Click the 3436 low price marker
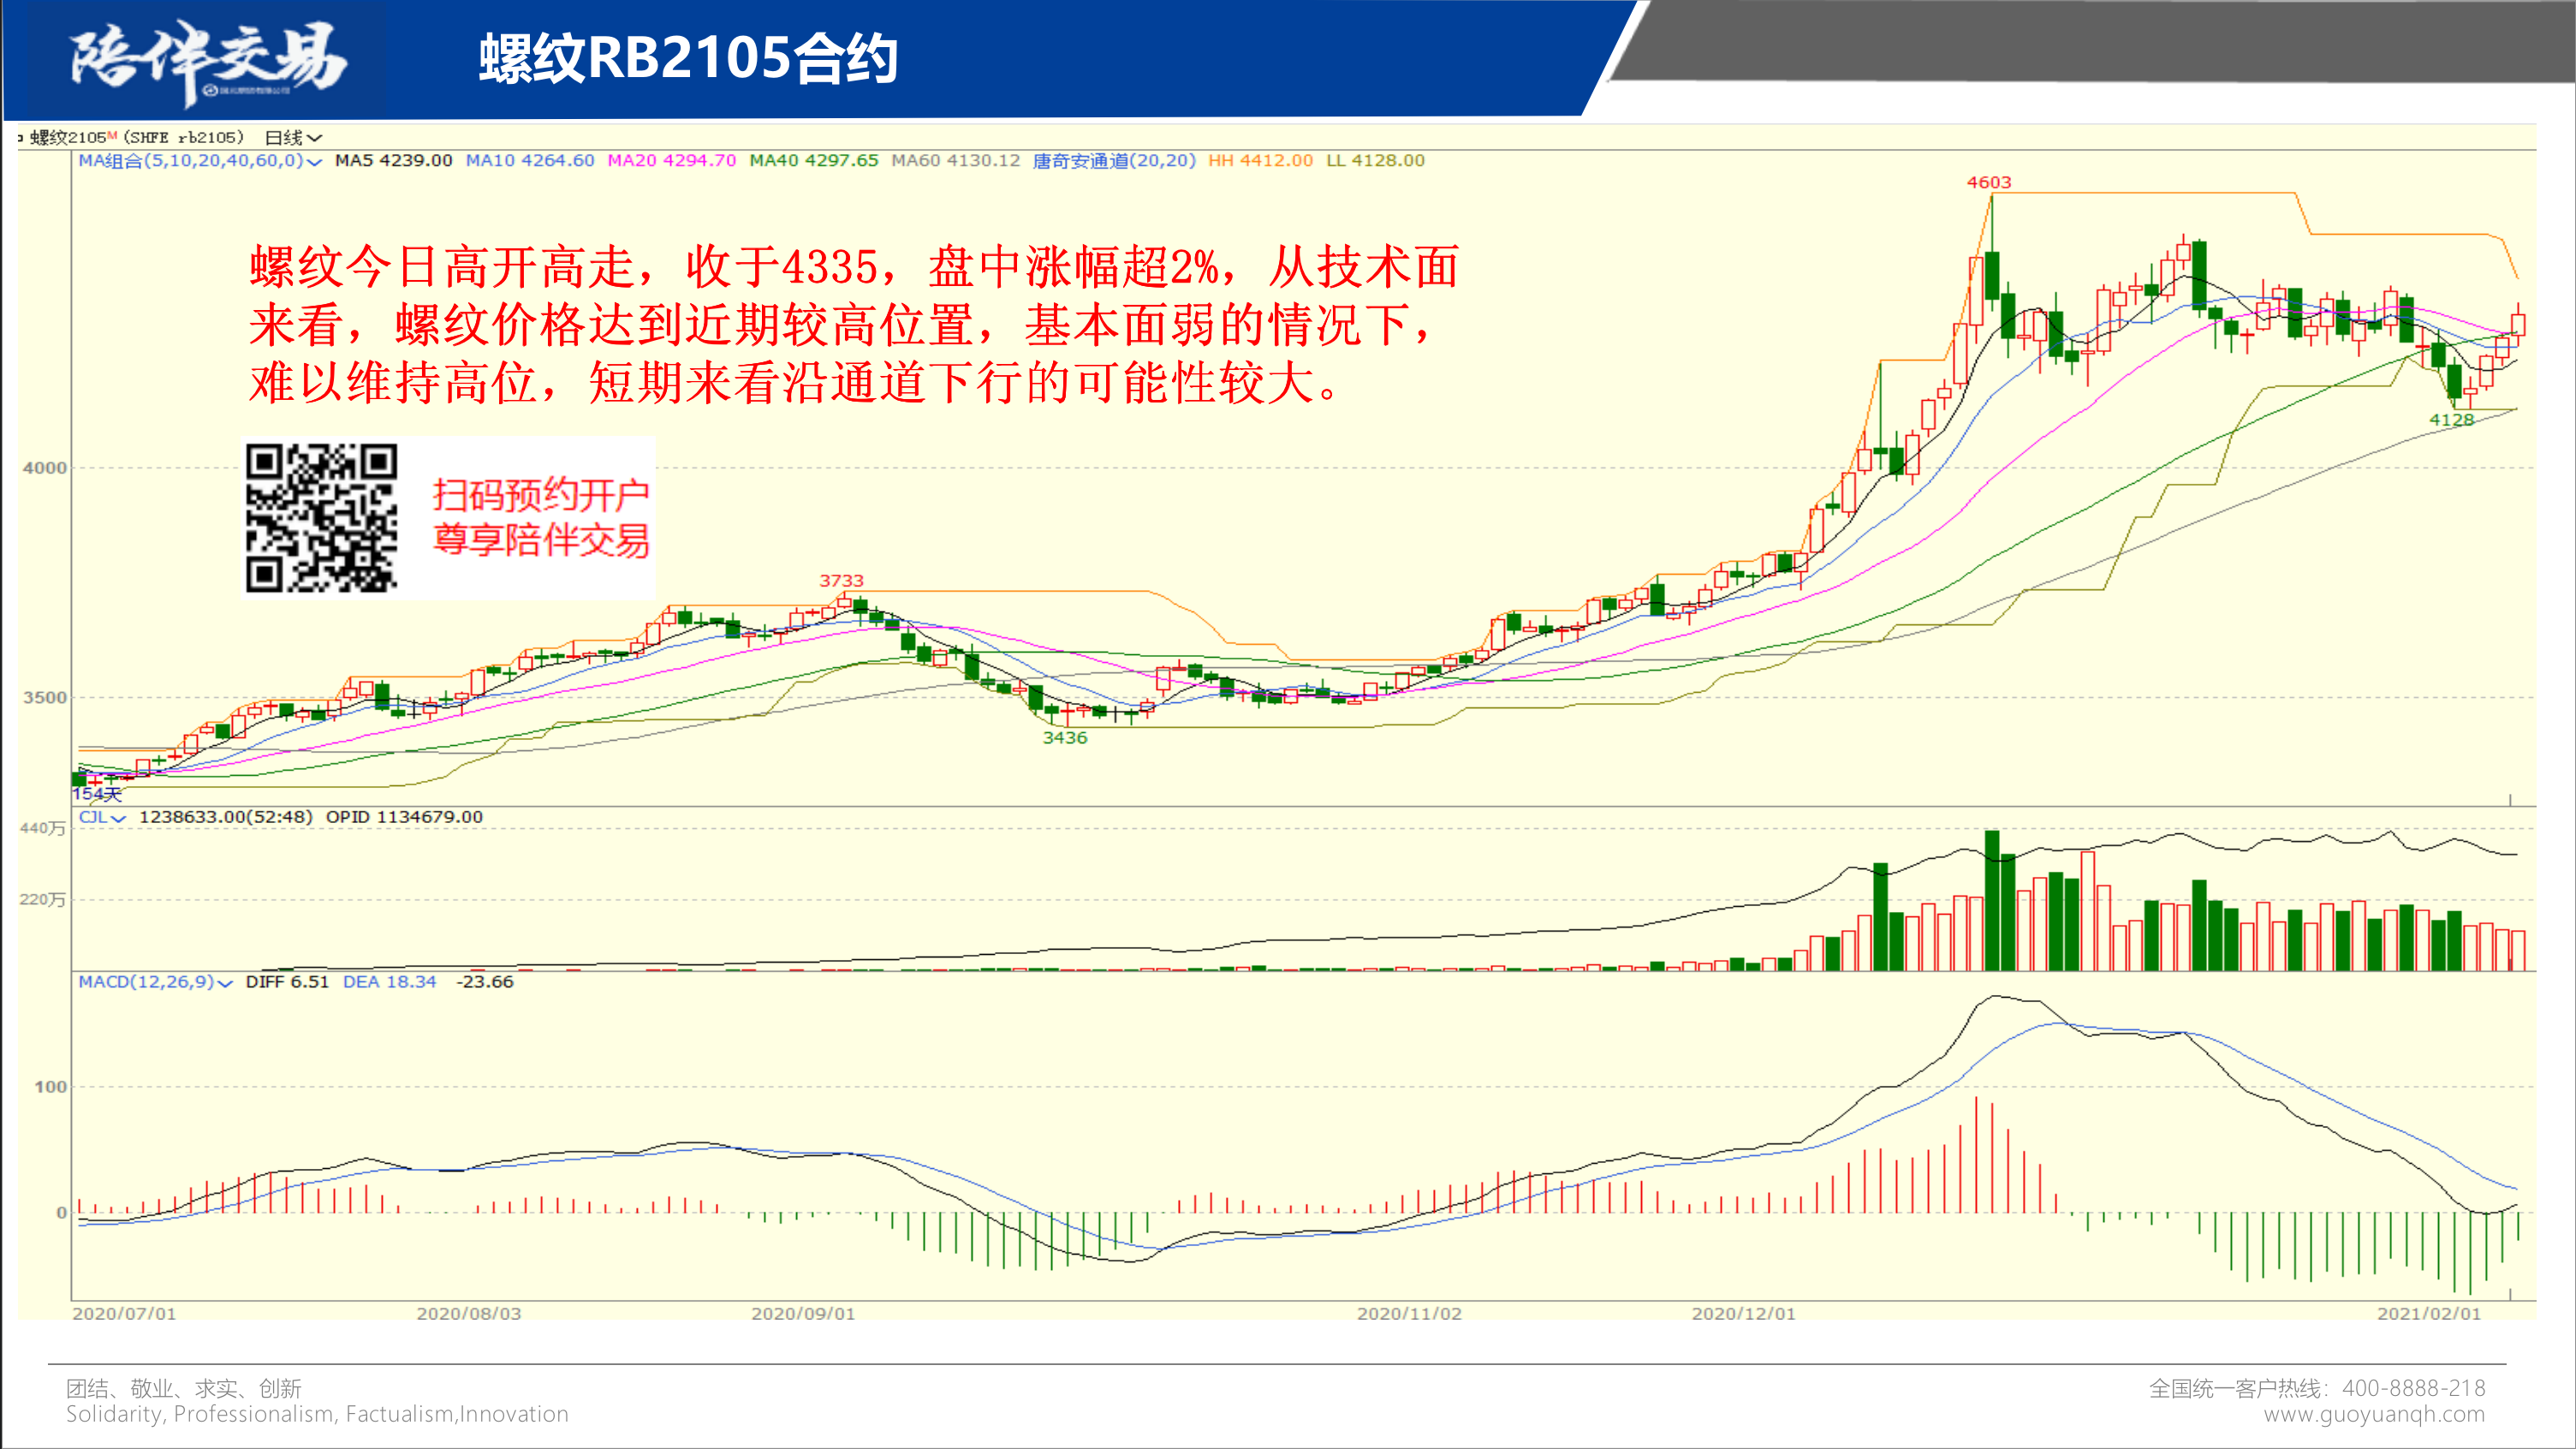Viewport: 2576px width, 1449px height. (1064, 738)
